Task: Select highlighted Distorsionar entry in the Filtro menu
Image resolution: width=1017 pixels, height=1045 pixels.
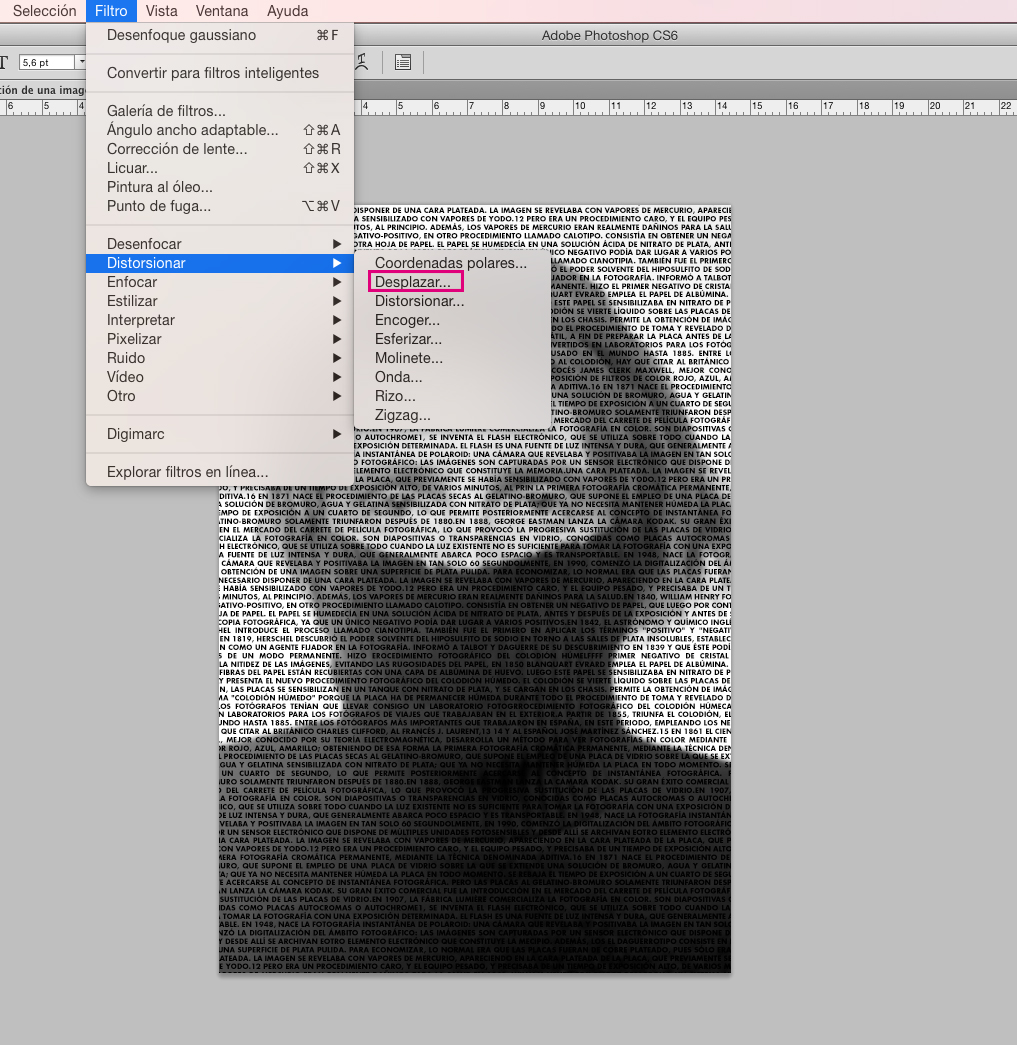Action: point(220,263)
